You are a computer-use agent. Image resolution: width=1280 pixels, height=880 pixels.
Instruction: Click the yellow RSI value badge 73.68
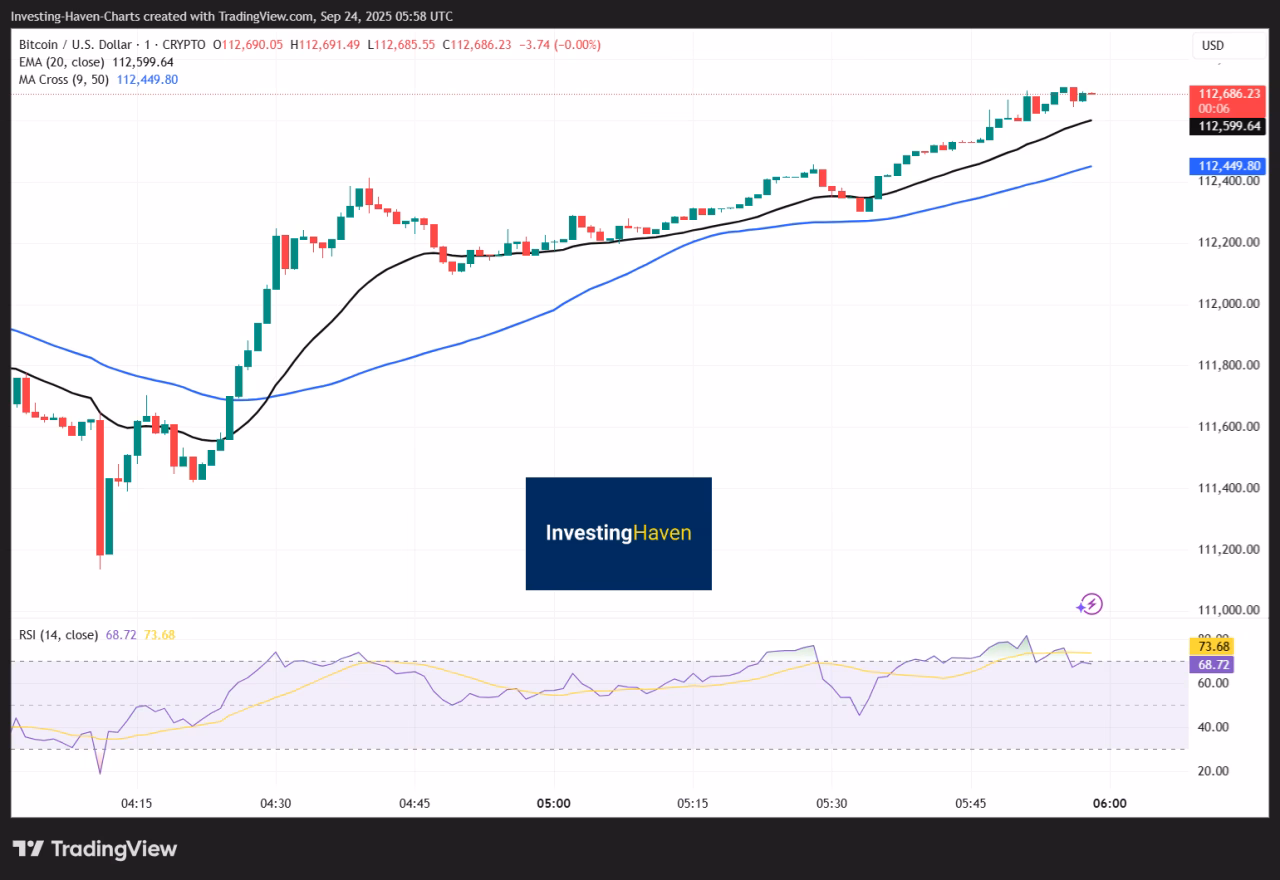tap(1212, 646)
